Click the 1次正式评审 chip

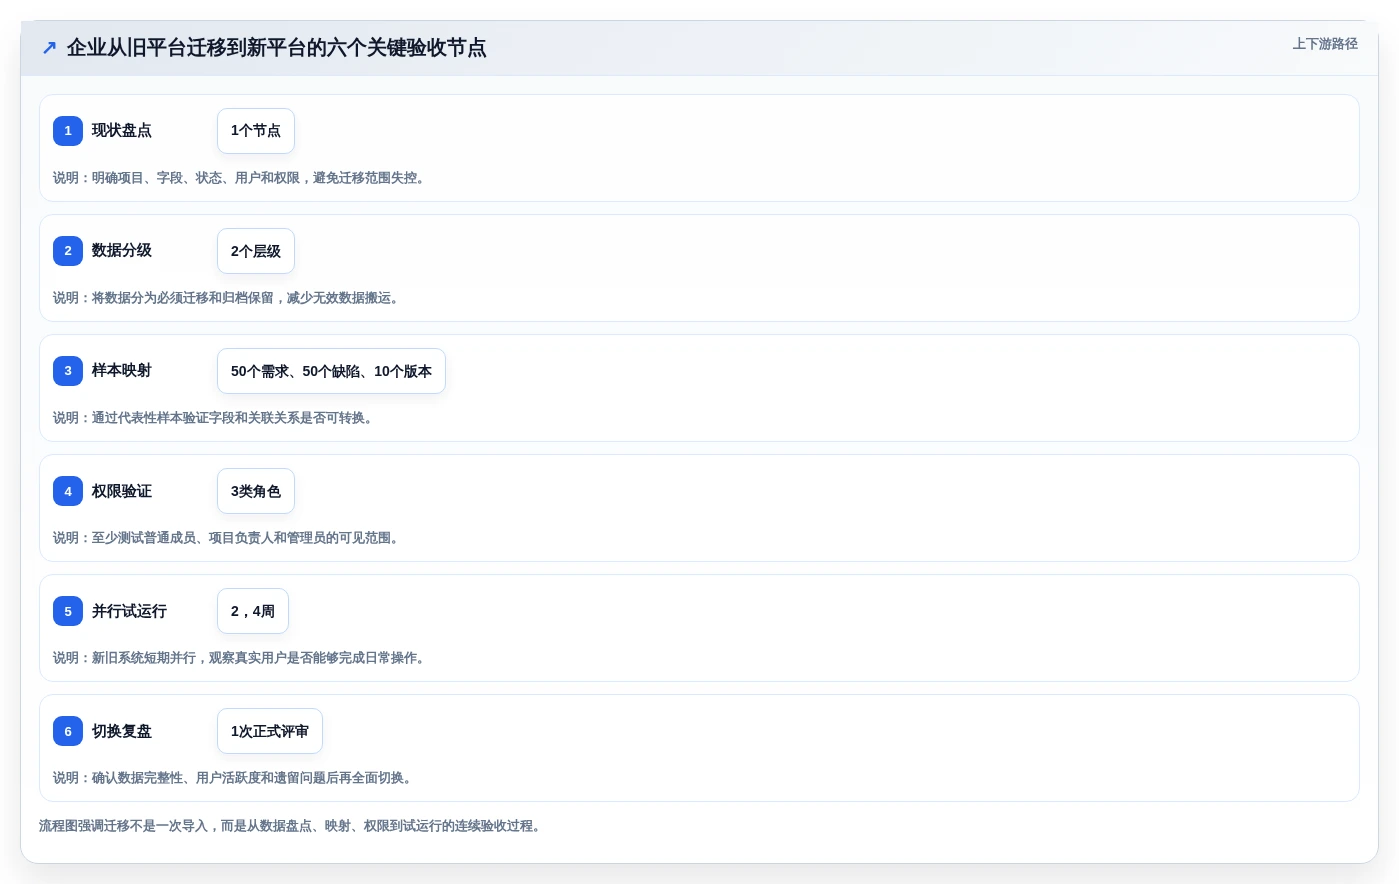[x=270, y=731]
